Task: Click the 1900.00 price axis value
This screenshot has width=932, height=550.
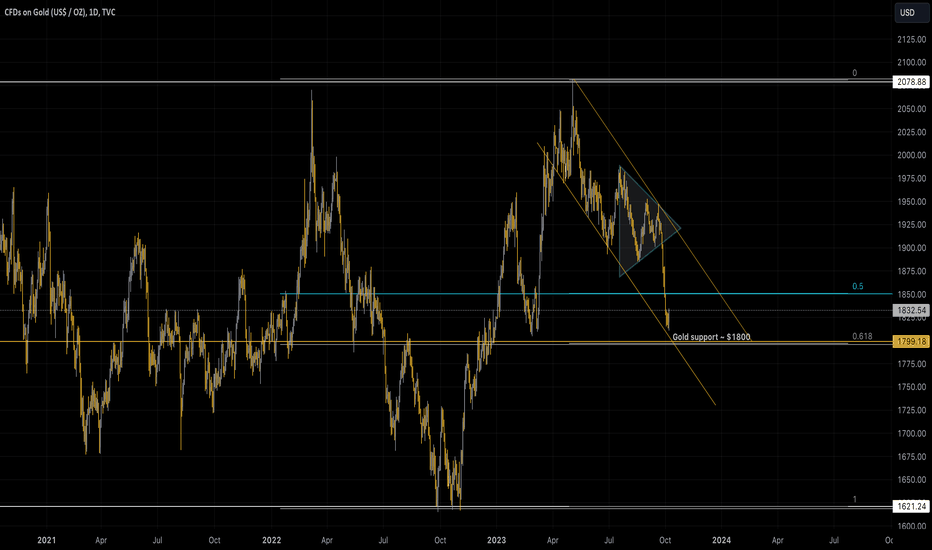Action: (x=911, y=248)
